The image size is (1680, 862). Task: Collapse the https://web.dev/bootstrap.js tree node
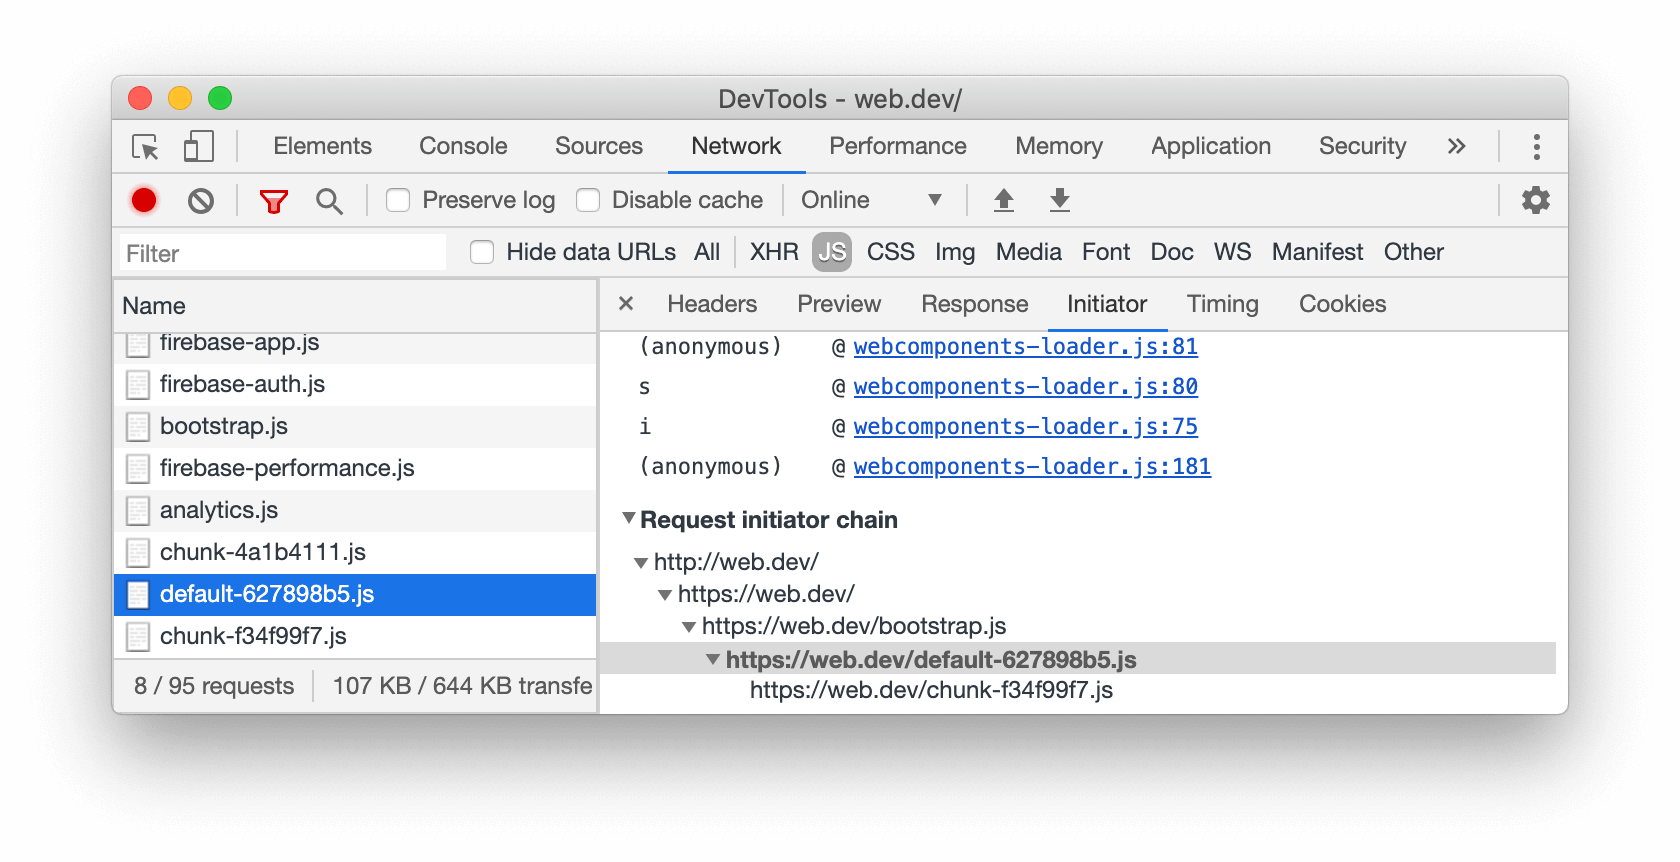tap(689, 627)
